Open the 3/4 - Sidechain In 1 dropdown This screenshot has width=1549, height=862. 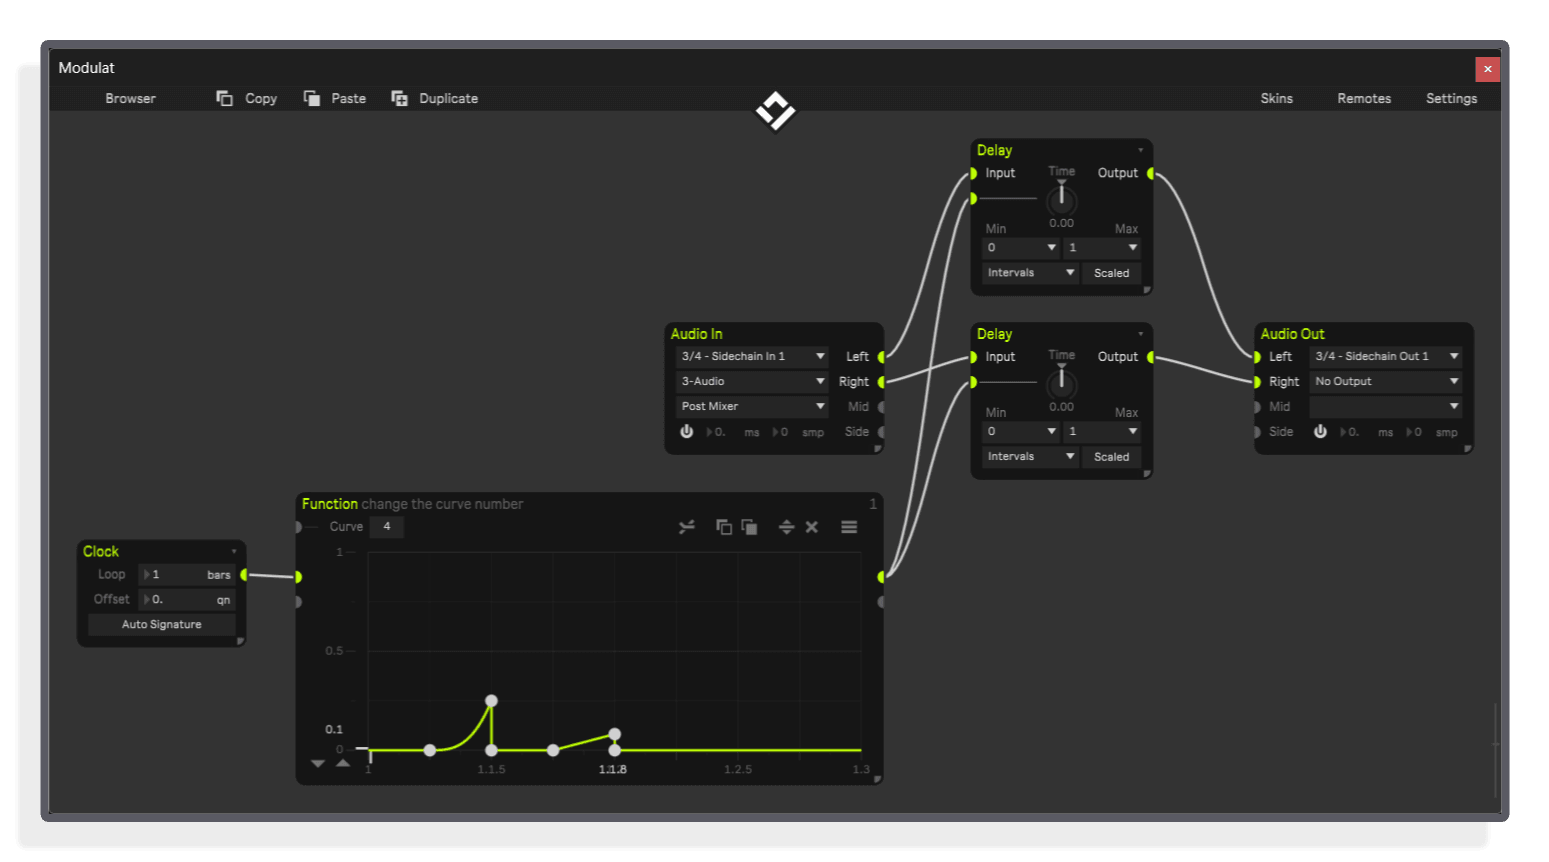[x=752, y=357]
